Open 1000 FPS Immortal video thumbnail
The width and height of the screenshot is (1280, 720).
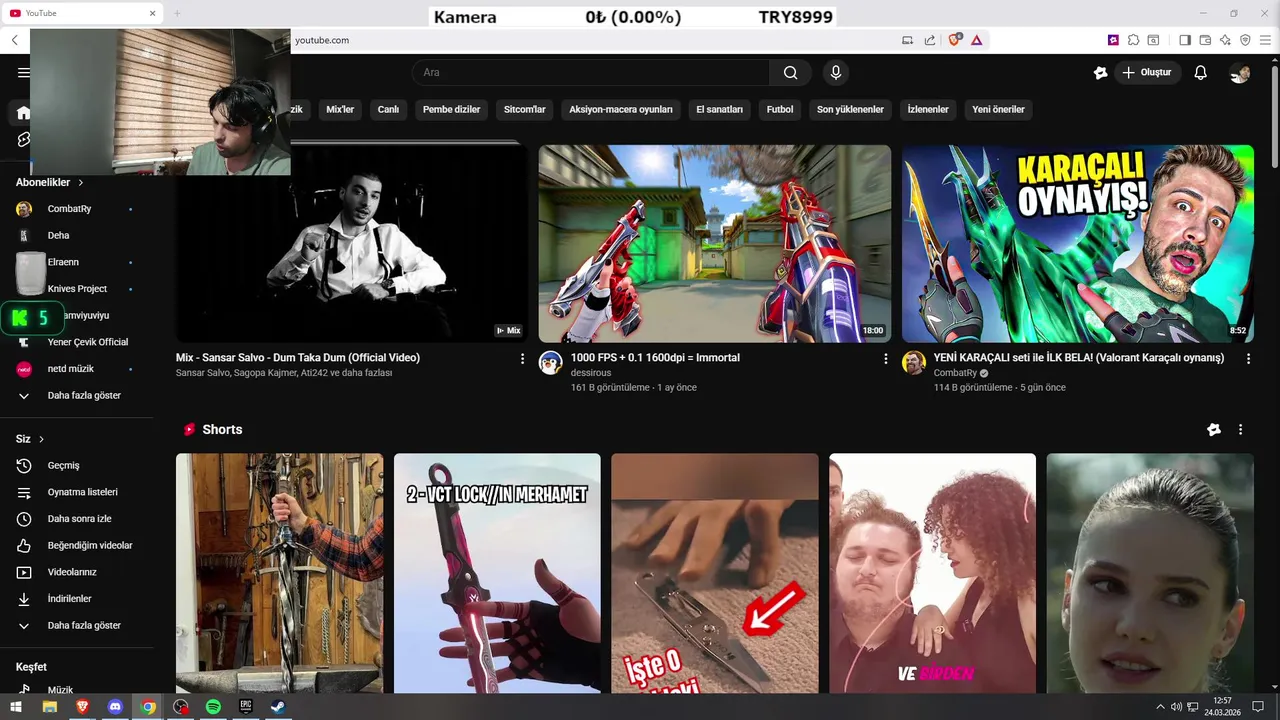tap(715, 244)
